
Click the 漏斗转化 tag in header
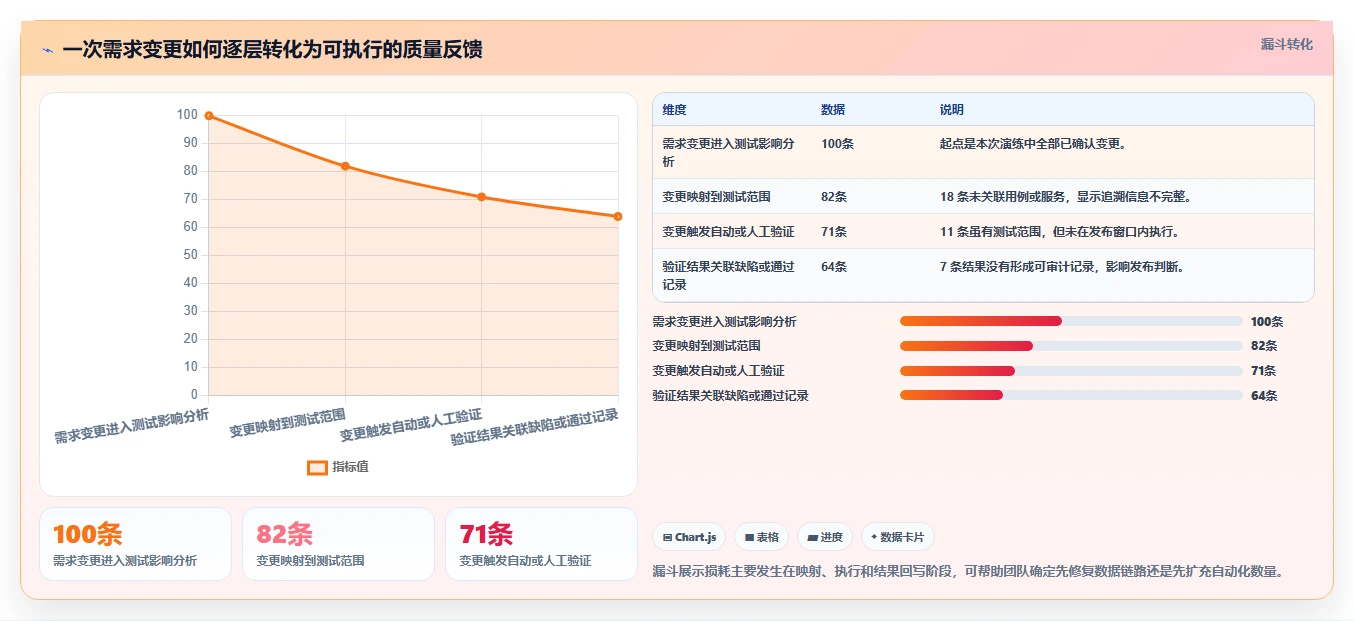point(1286,45)
